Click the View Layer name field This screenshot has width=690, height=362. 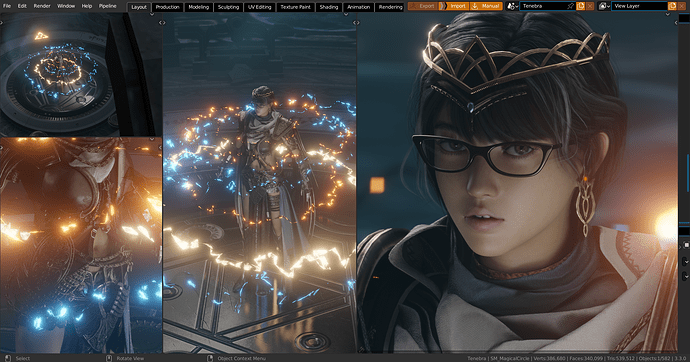639,6
